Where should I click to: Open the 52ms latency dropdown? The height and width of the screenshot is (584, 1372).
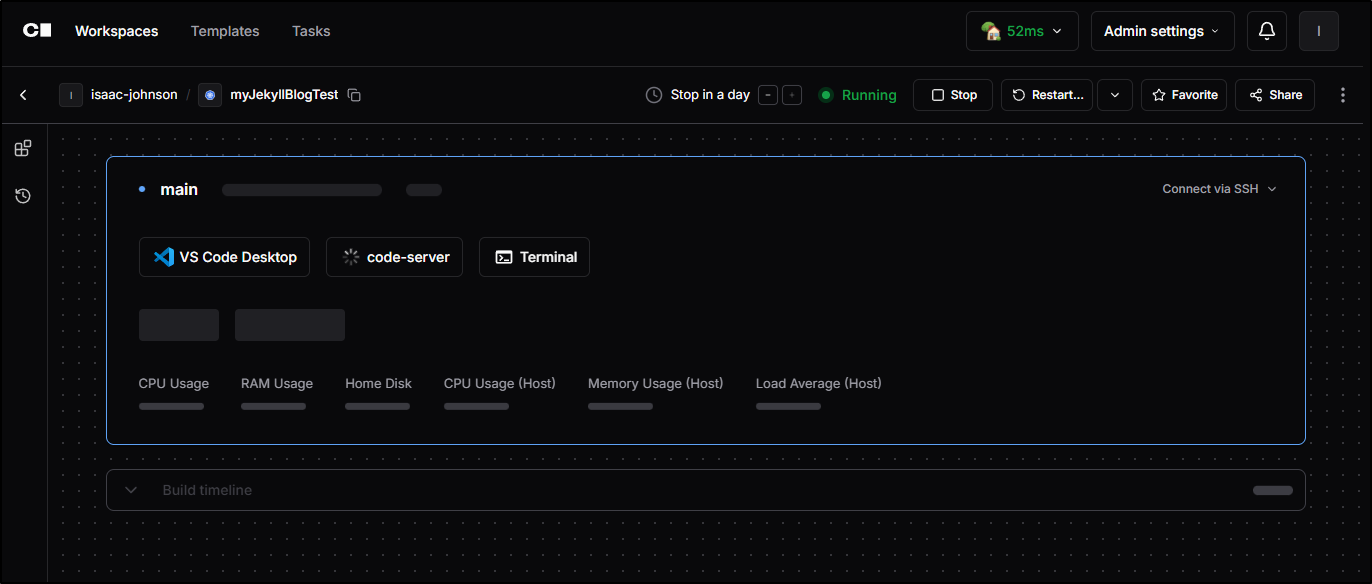click(x=1022, y=31)
